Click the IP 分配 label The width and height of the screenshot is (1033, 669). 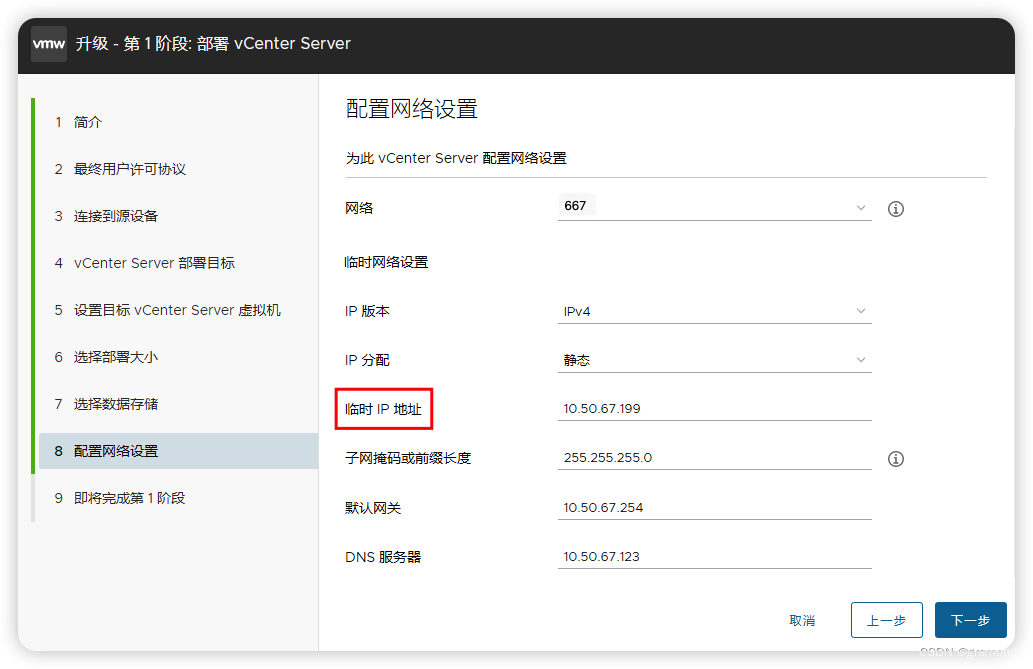367,360
